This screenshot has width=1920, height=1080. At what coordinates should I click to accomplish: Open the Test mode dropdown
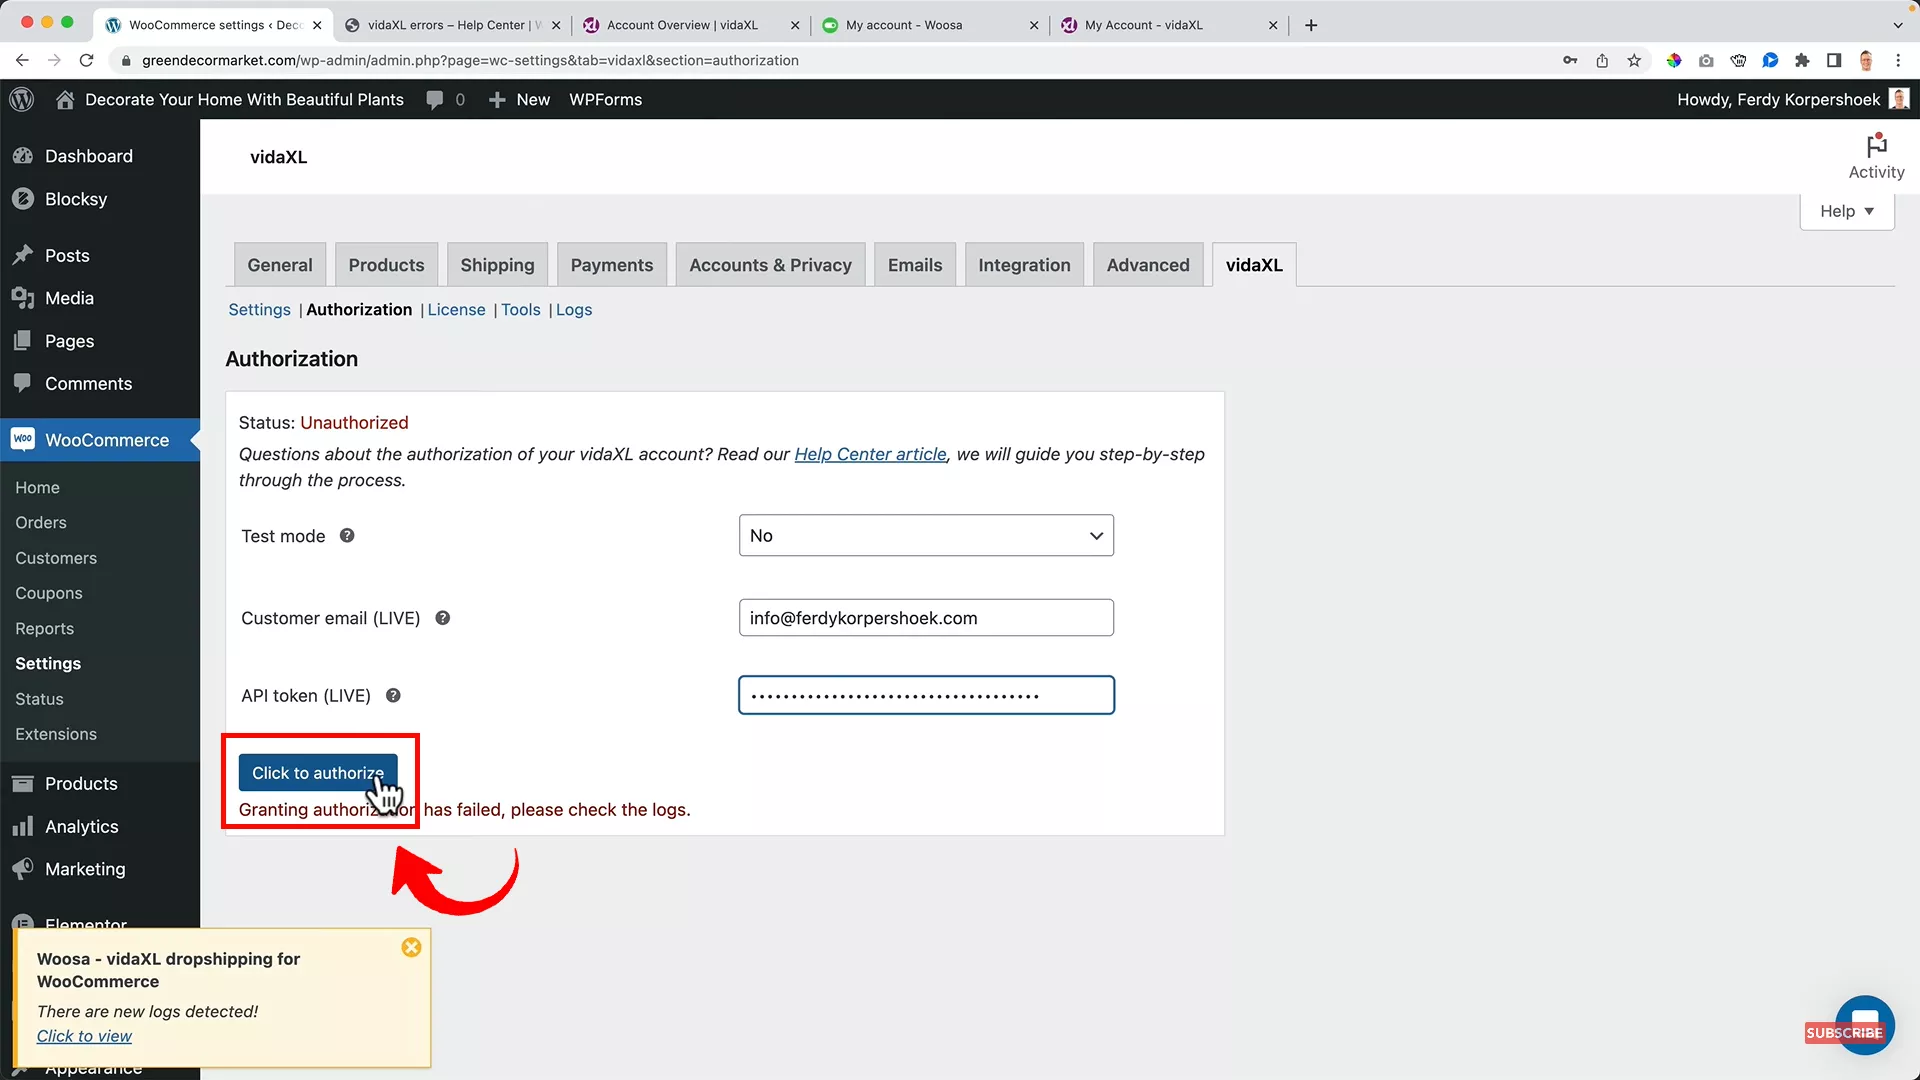coord(925,535)
